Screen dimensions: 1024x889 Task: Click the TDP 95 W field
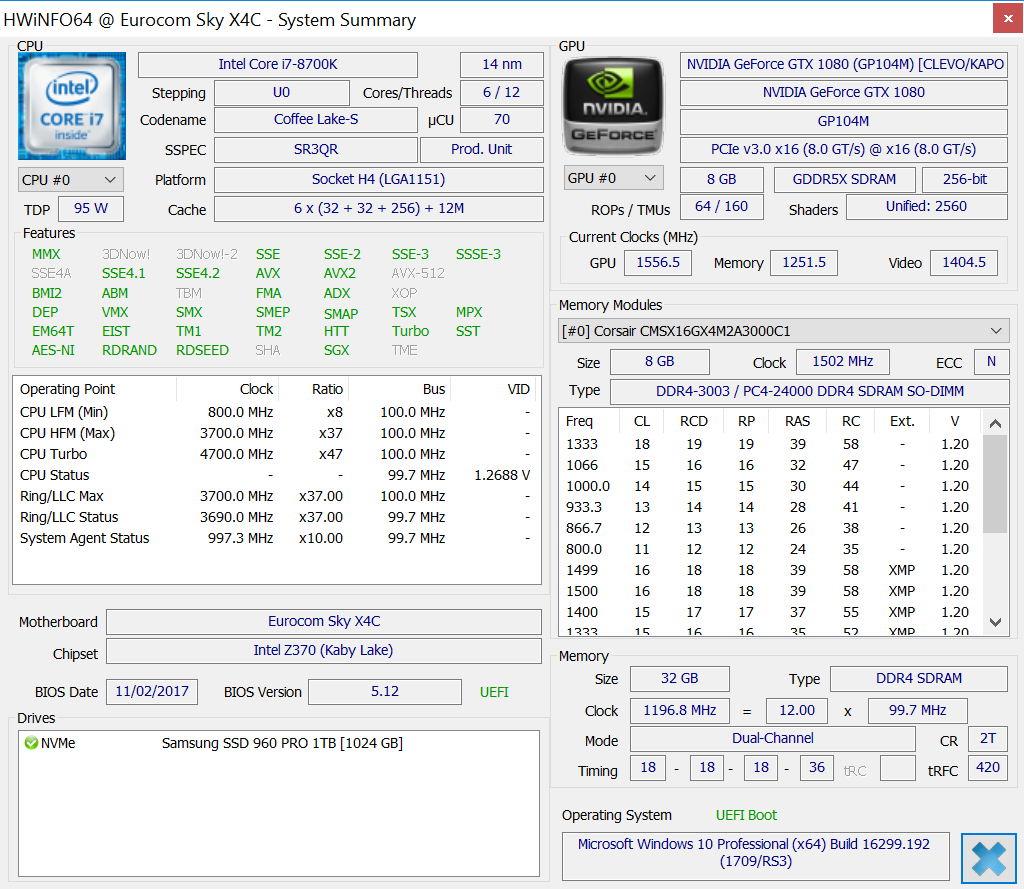tap(91, 208)
